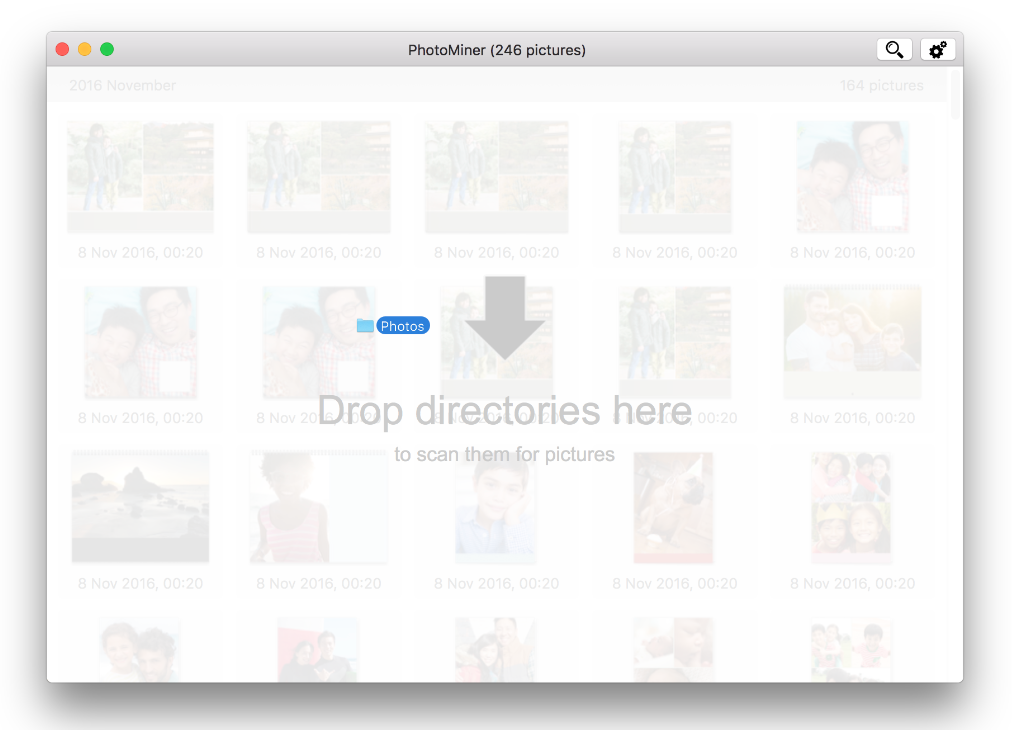This screenshot has width=1012, height=730.
Task: Click the vertical scrollbar at right edge
Action: (x=956, y=94)
